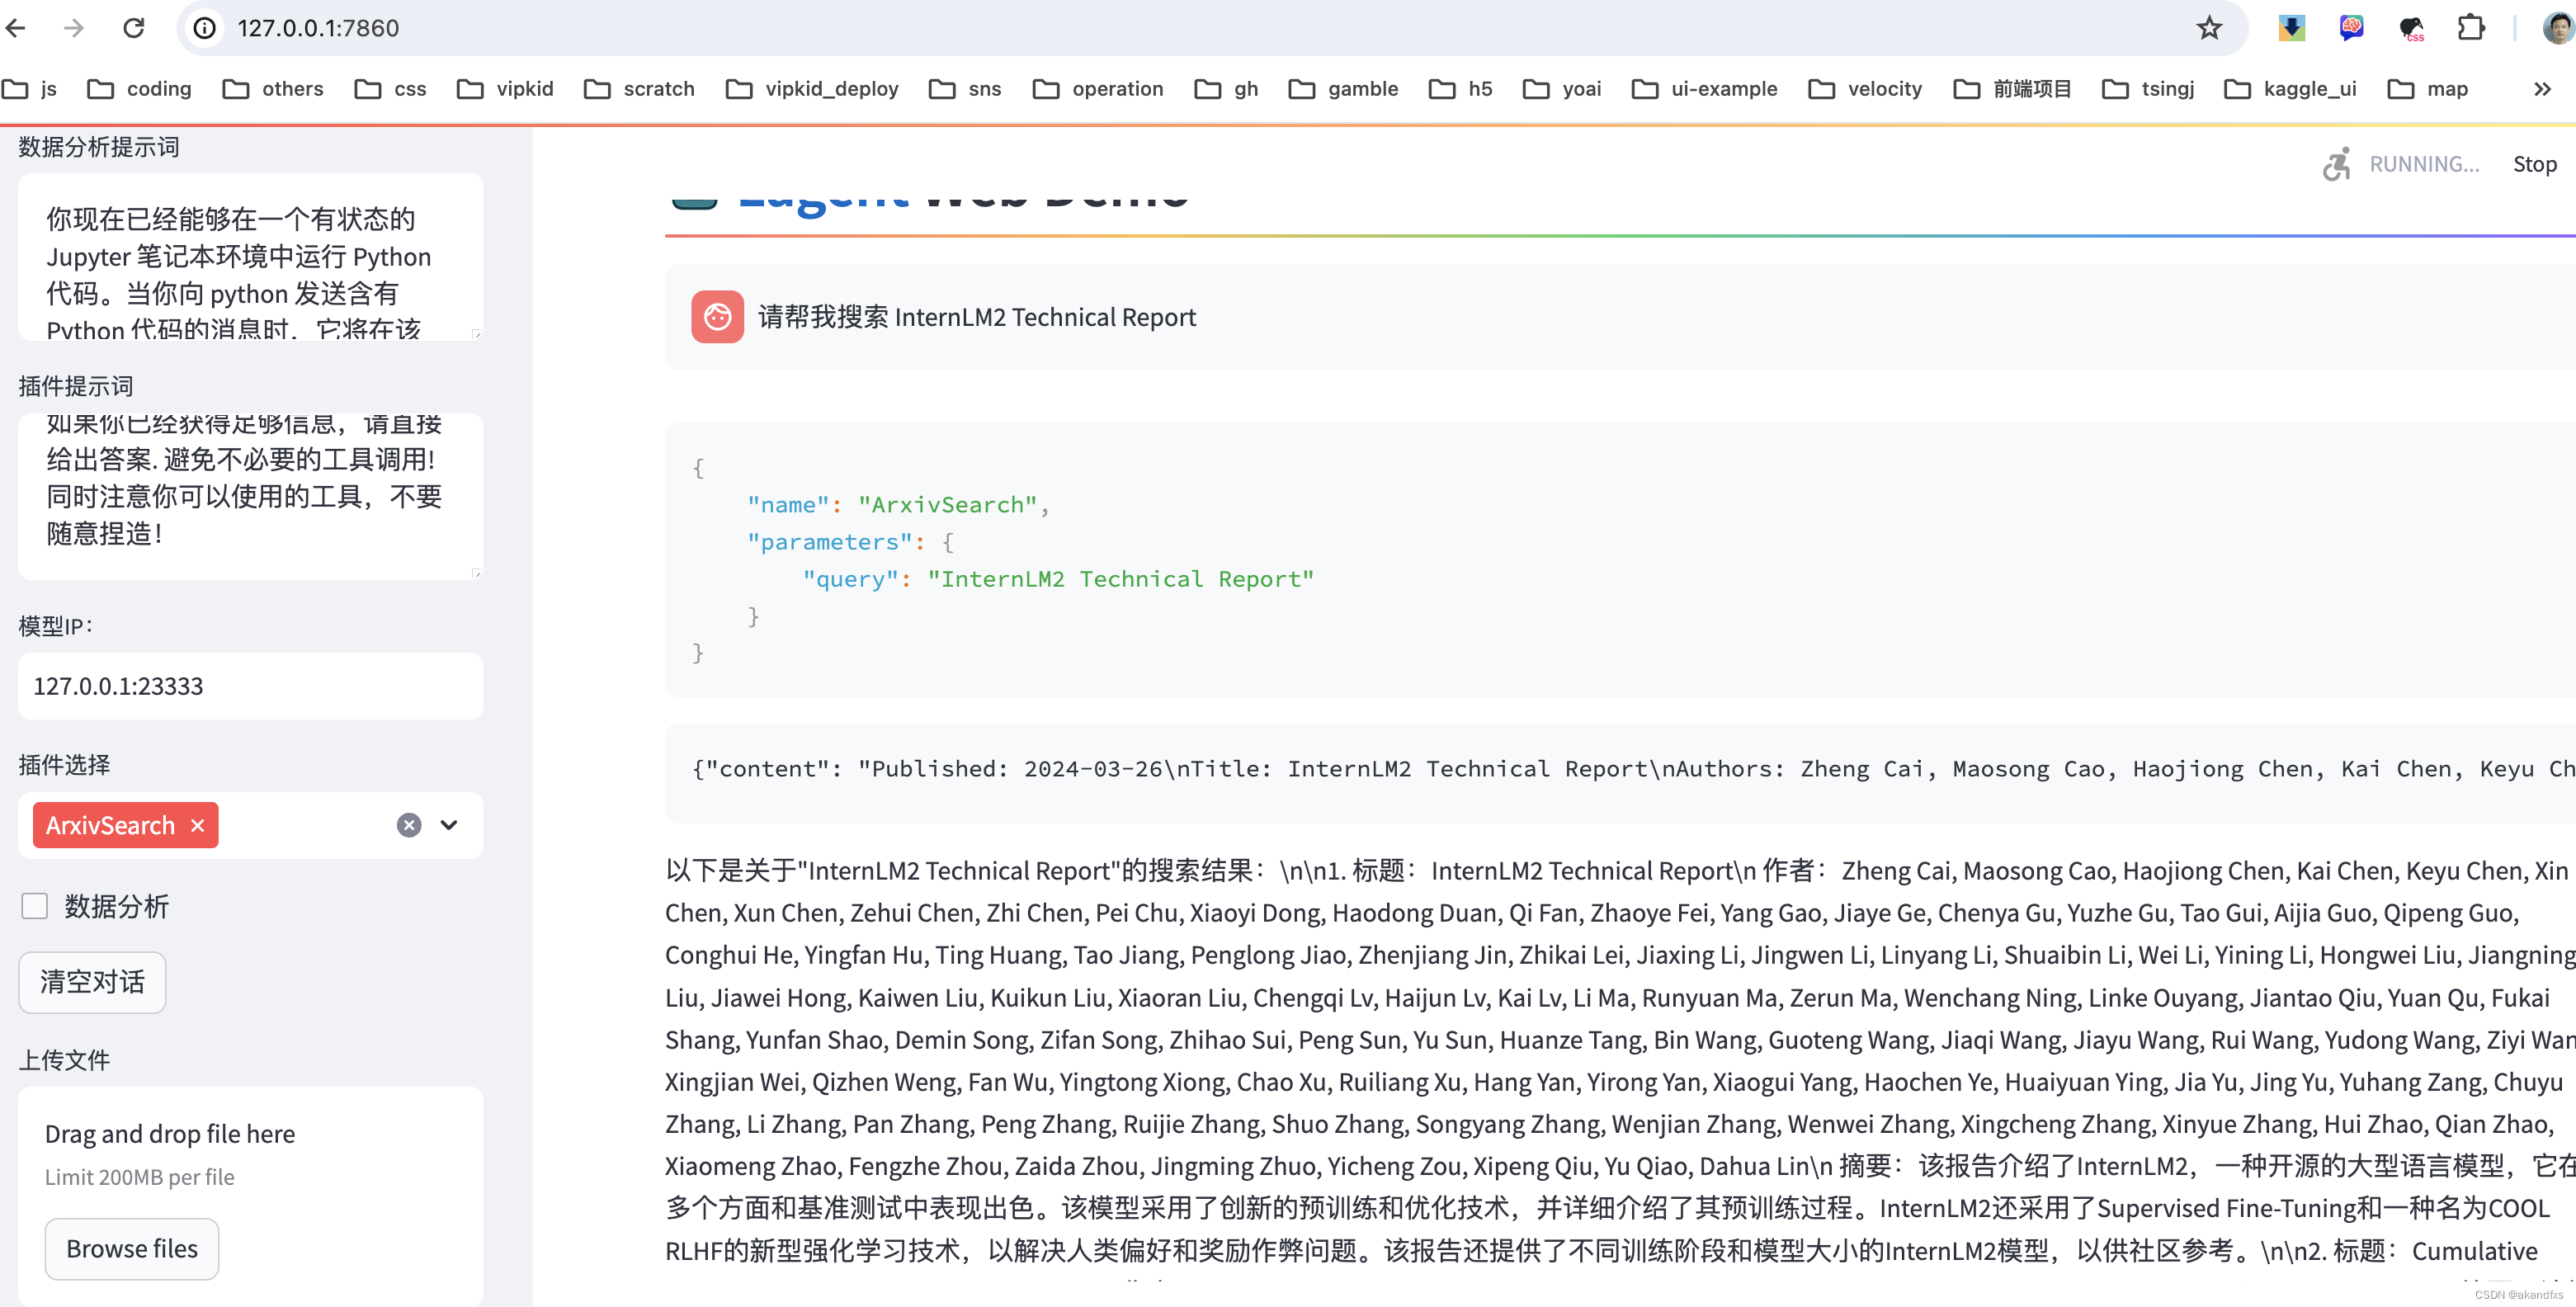This screenshot has height=1307, width=2576.
Task: Click the address bar URL 127.0.0.1:7860
Action: (x=318, y=28)
